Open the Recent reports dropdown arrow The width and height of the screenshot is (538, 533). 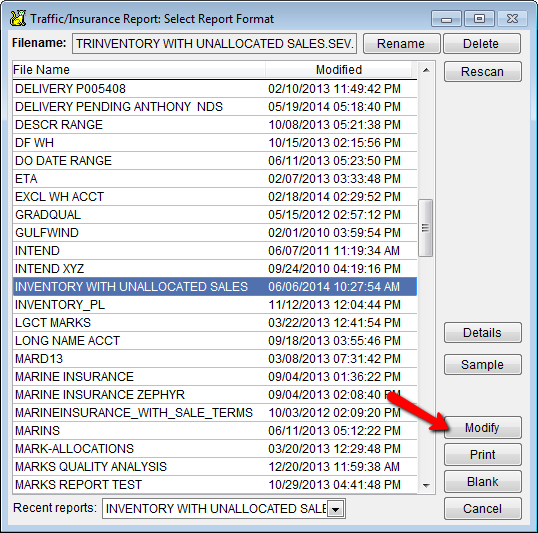[x=336, y=509]
